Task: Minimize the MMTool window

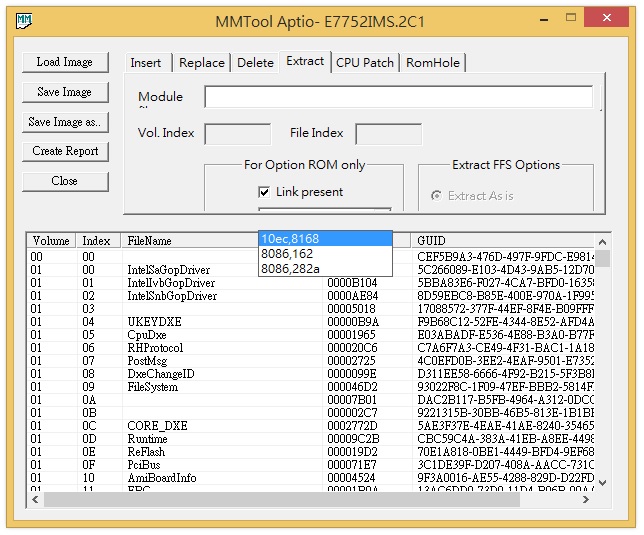Action: coord(544,19)
